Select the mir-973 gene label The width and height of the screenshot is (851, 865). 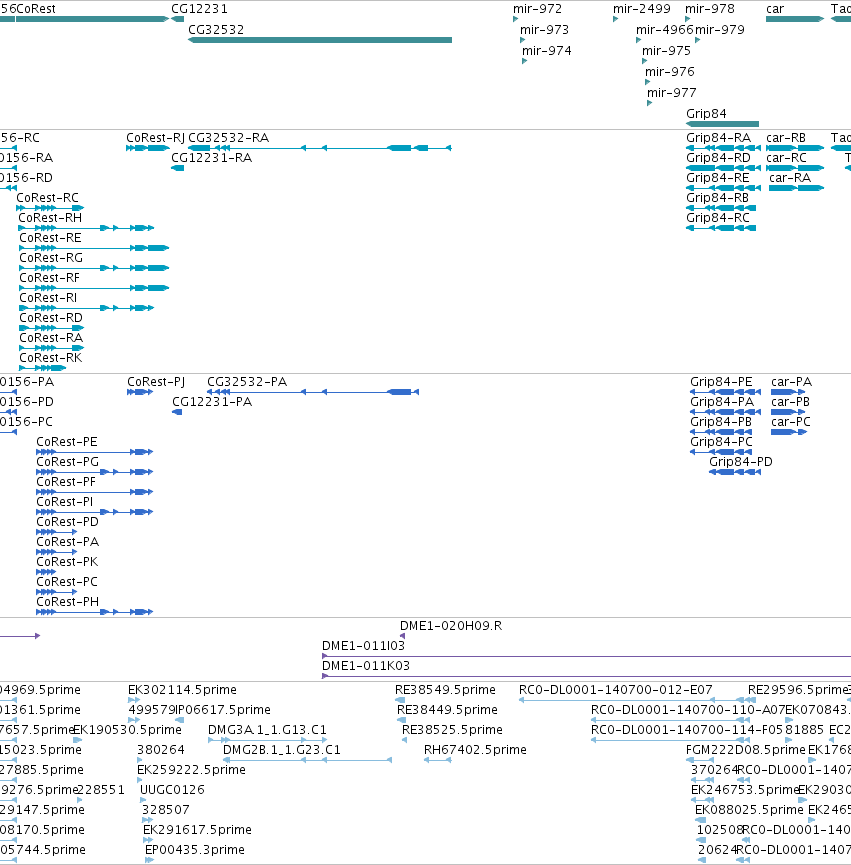click(544, 30)
